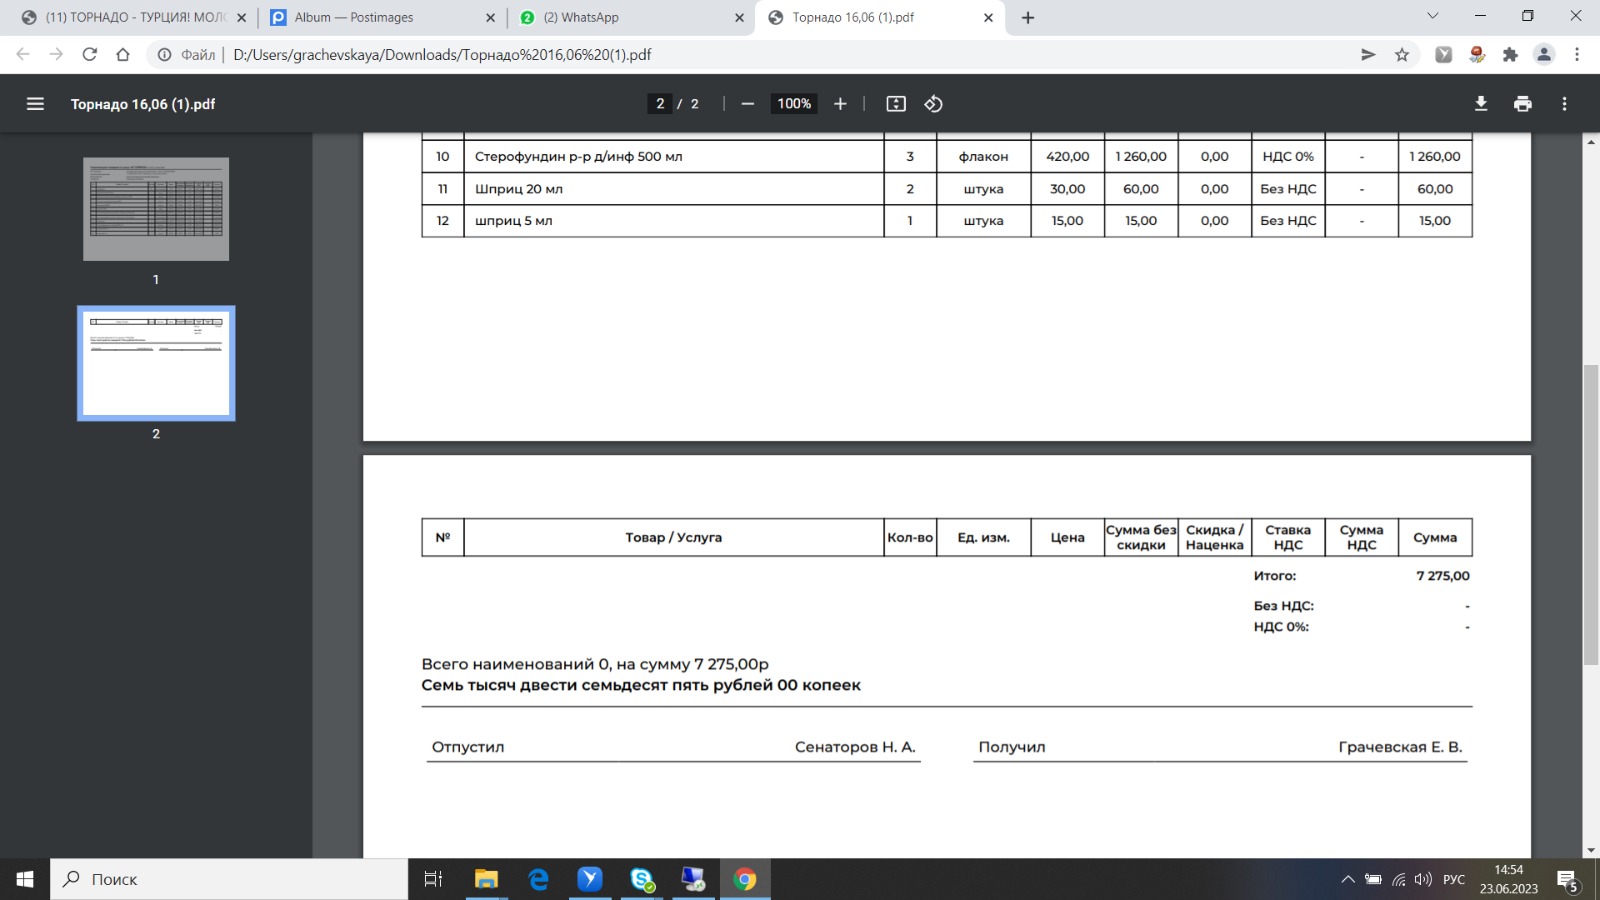This screenshot has height=900, width=1600.
Task: Go back in browser history
Action: pyautogui.click(x=23, y=55)
